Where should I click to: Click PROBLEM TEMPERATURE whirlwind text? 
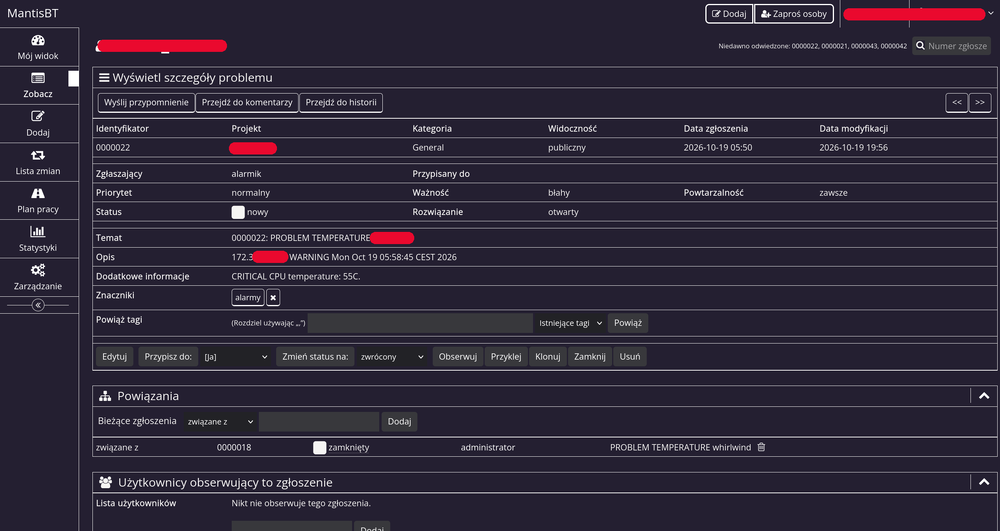[x=680, y=447]
